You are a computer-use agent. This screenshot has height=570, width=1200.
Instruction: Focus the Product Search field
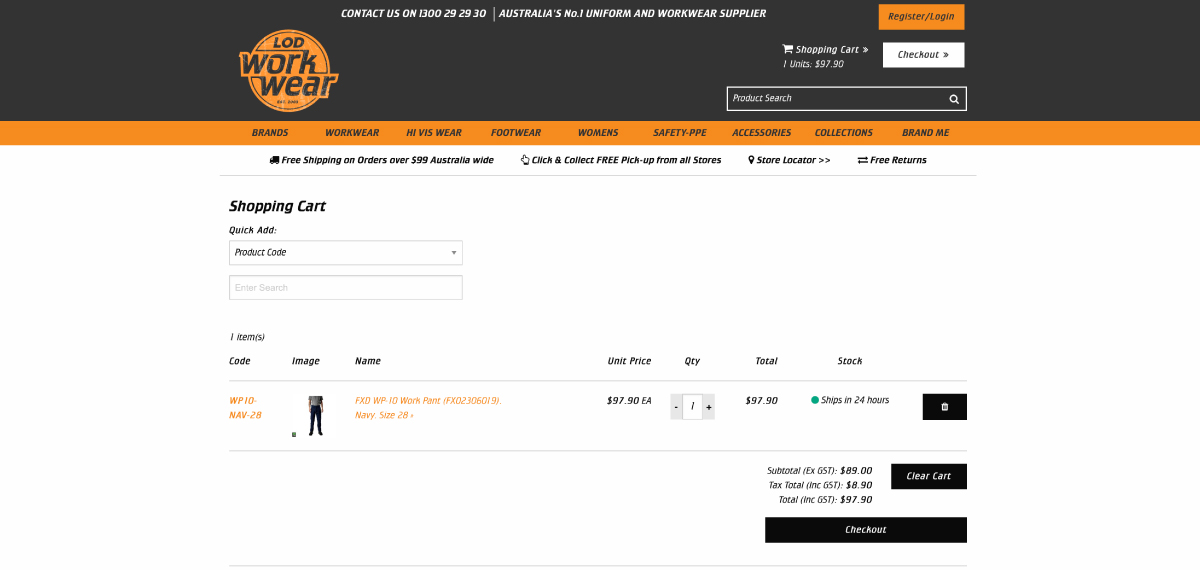coord(837,99)
